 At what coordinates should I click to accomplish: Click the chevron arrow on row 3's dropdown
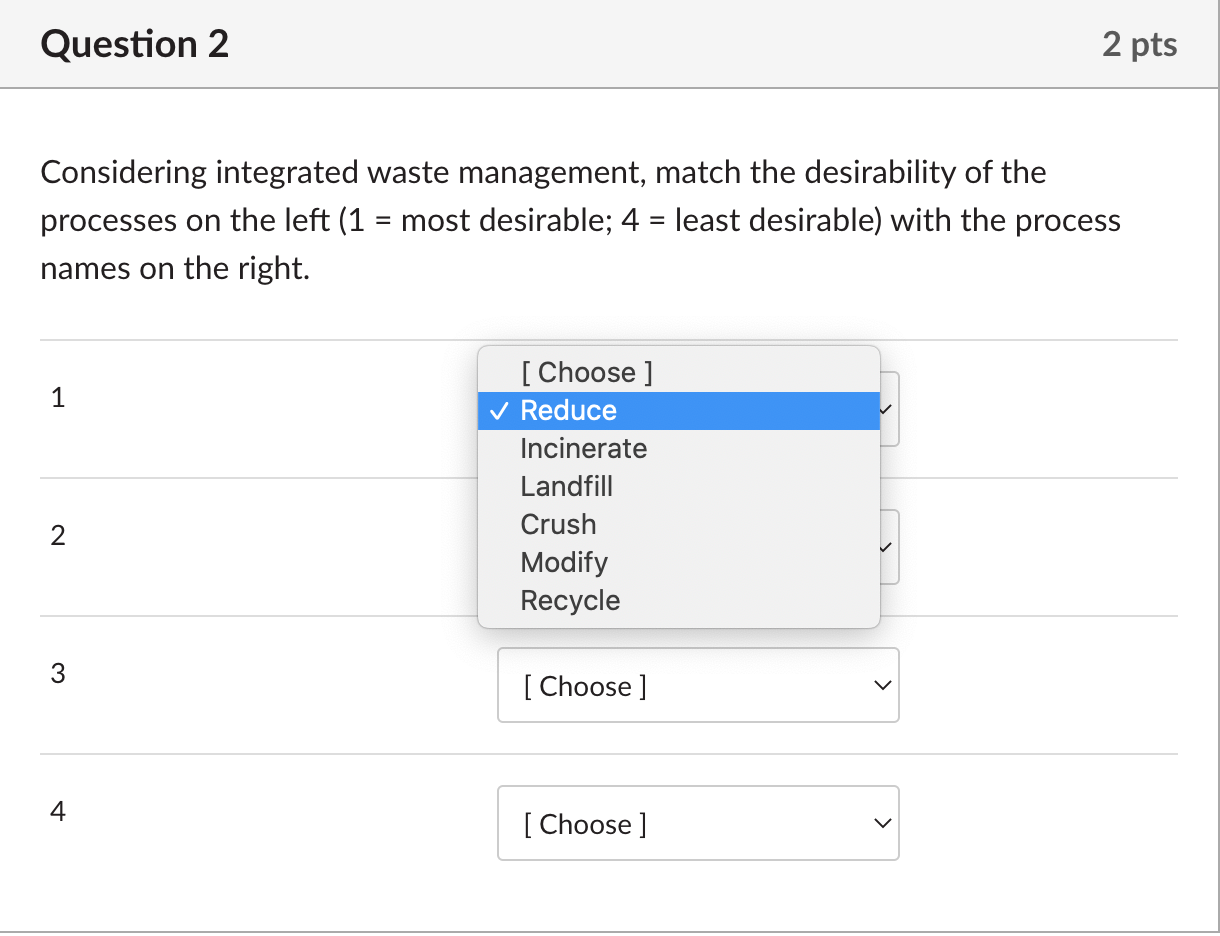click(x=881, y=686)
